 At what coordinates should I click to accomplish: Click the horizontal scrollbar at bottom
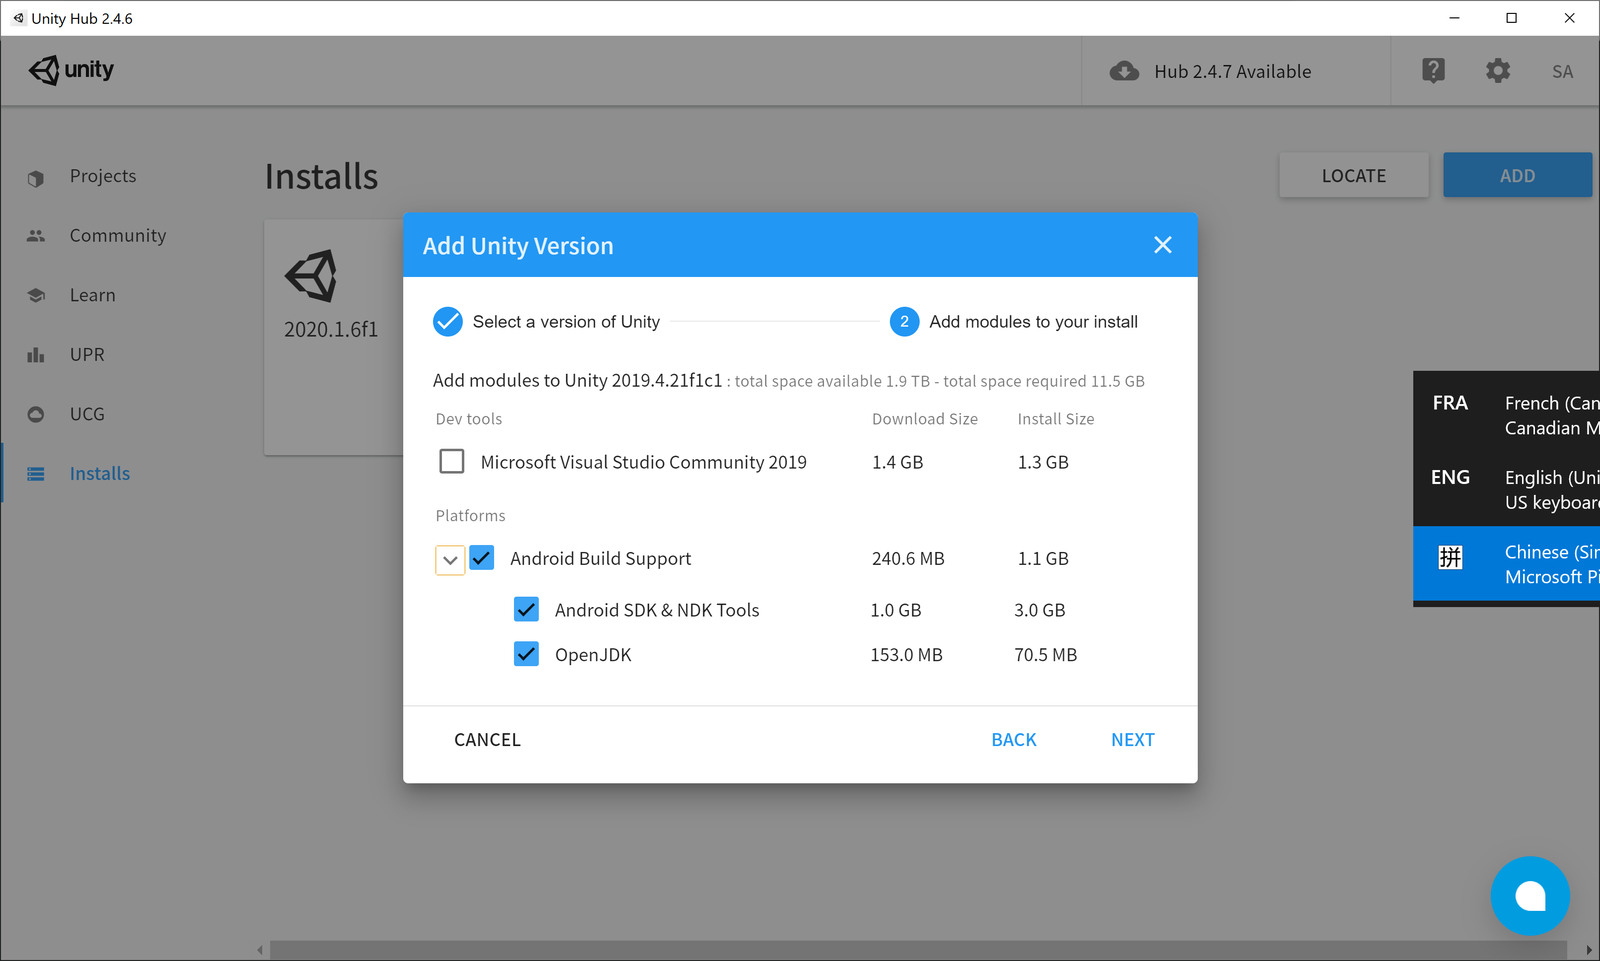point(918,950)
